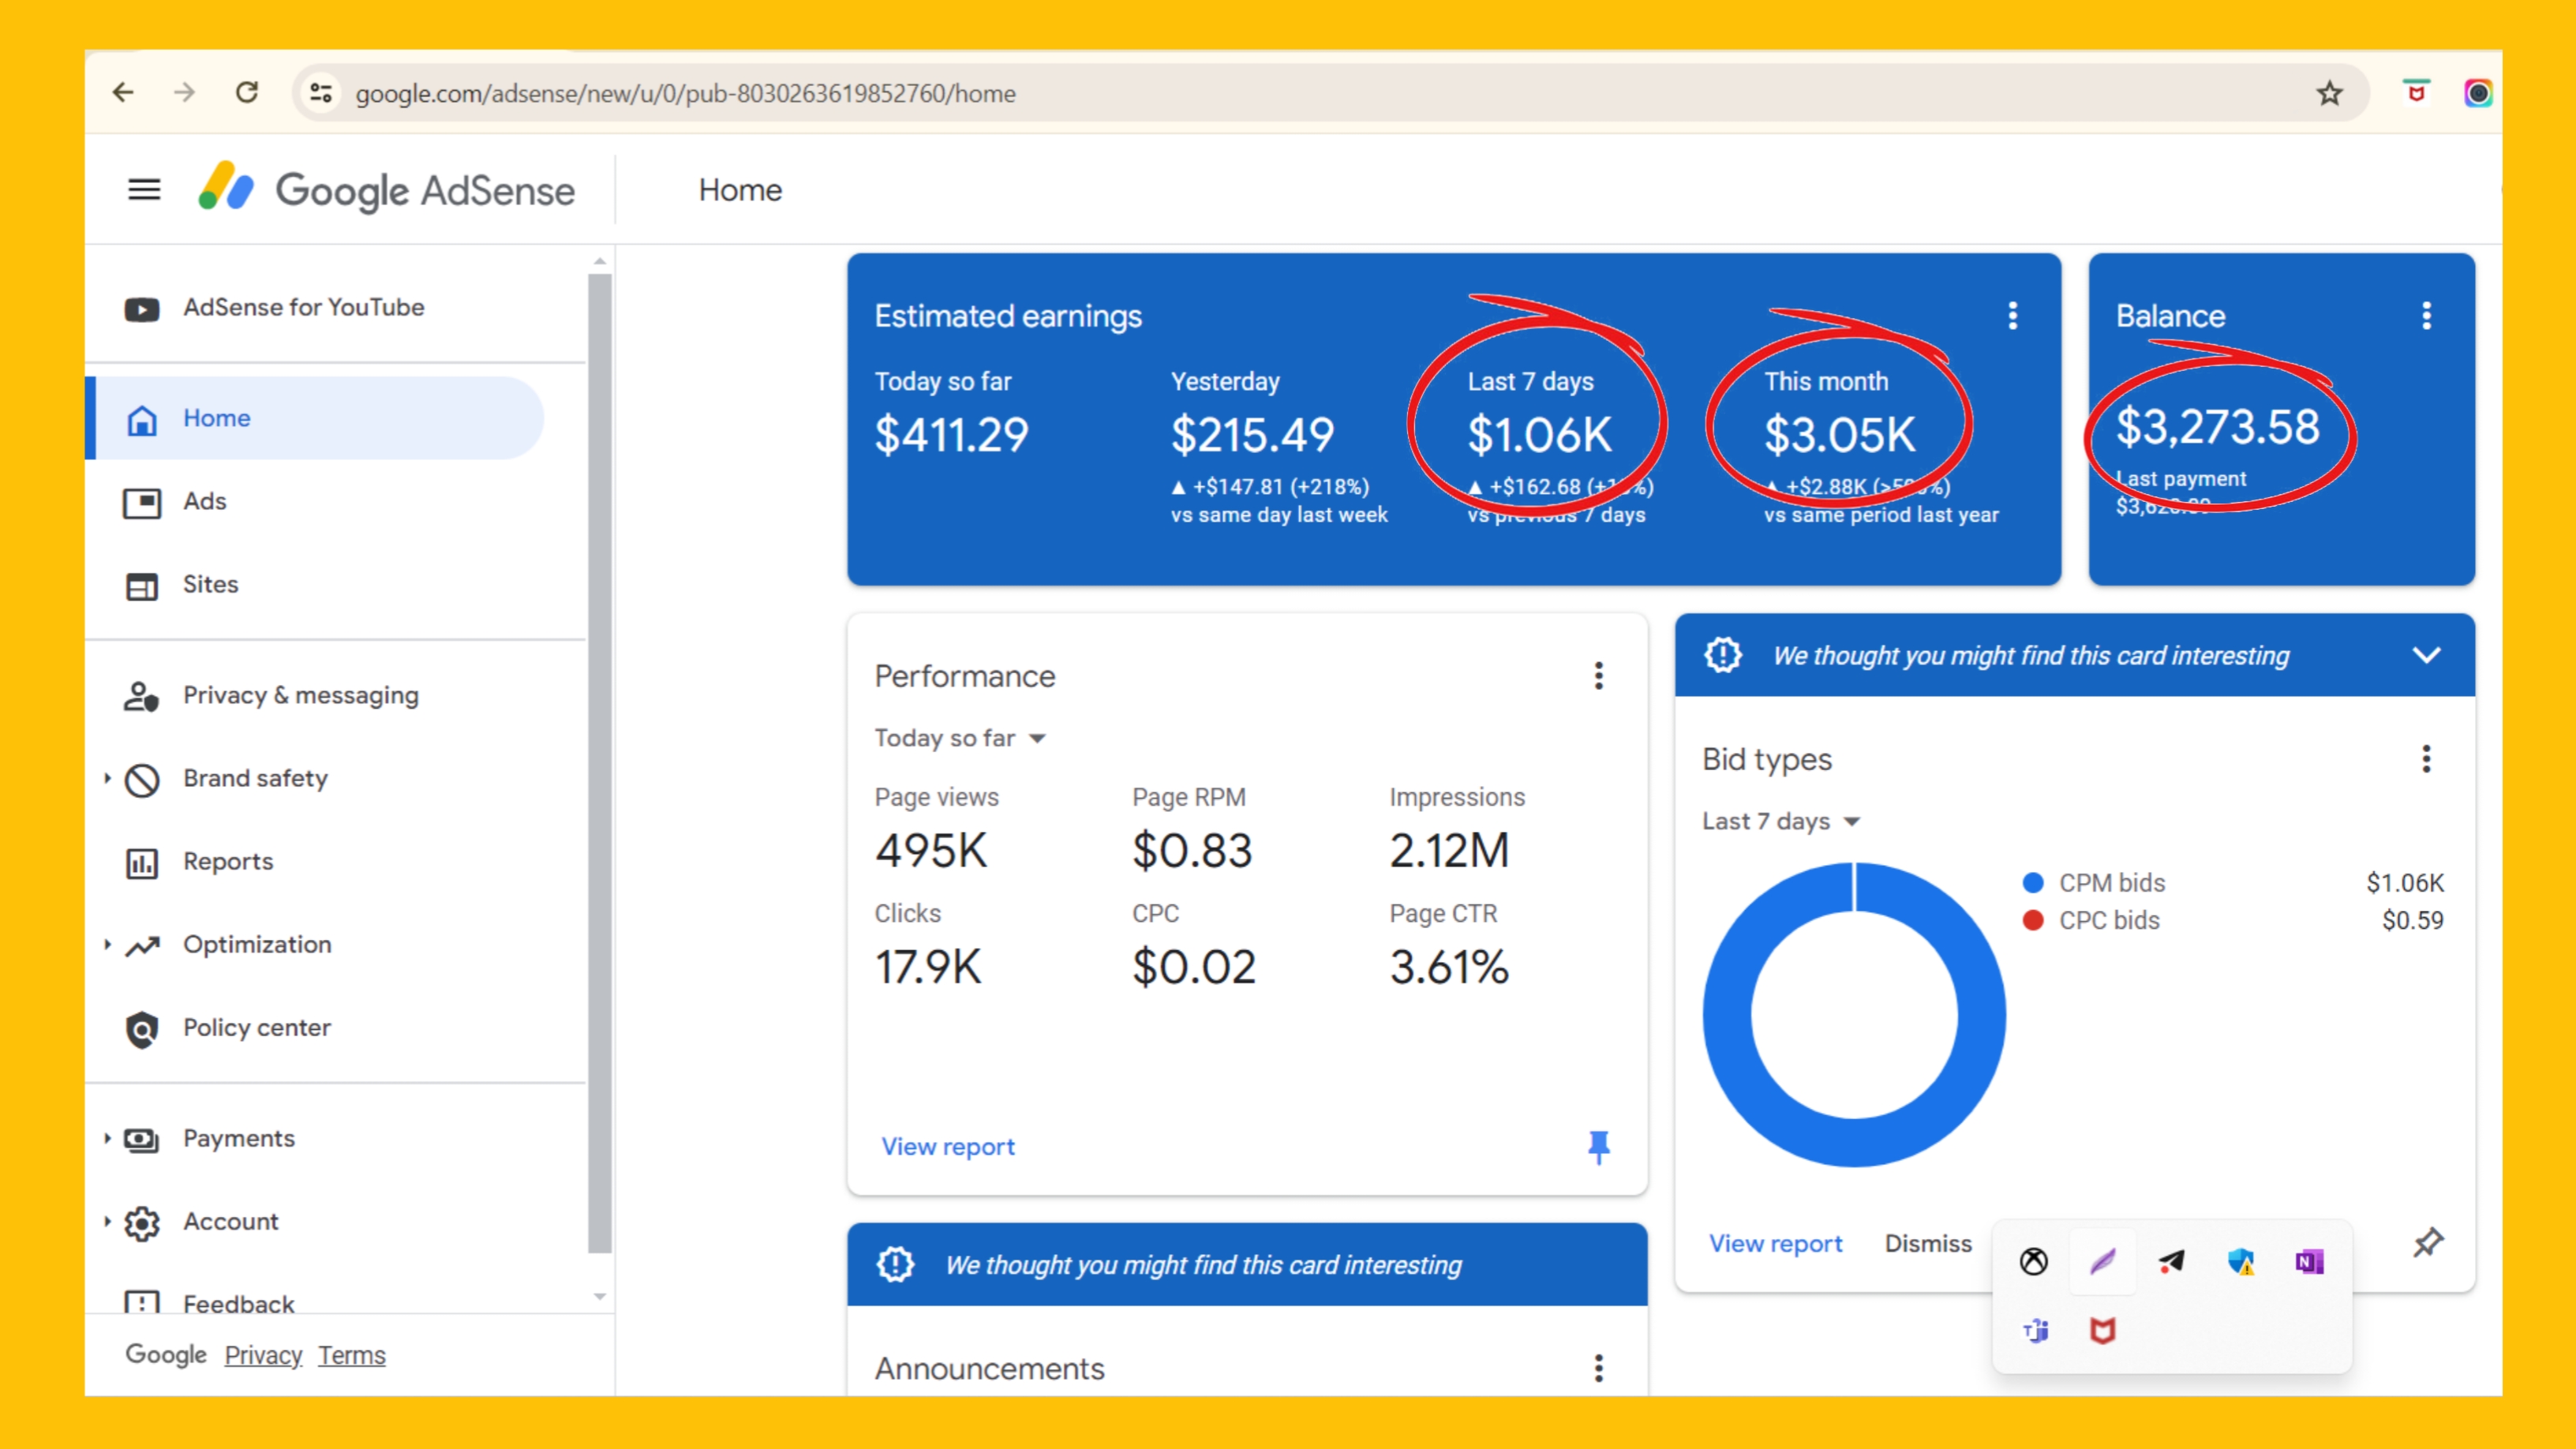Dismiss the Bid types card
Viewport: 2576px width, 1449px height.
tap(1927, 1243)
